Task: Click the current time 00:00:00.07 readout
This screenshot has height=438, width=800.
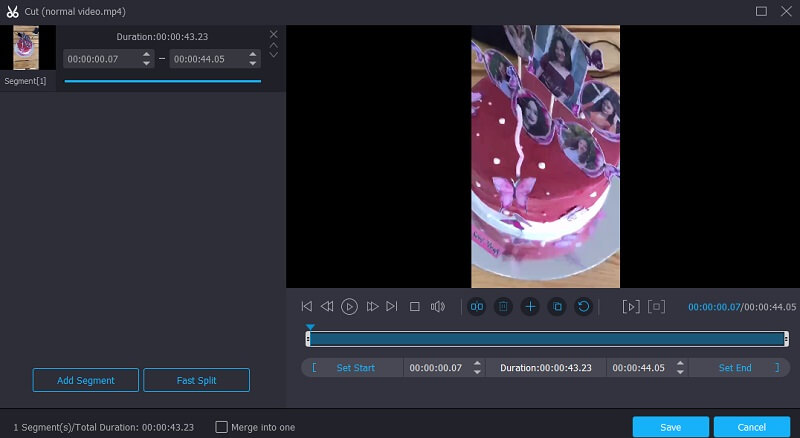Action: [714, 307]
